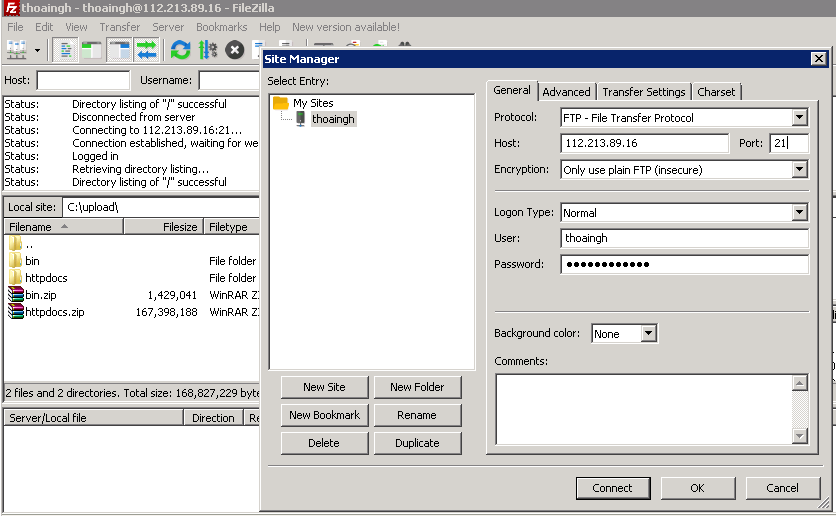Toggle transfer queue display icon
This screenshot has height=516, width=836.
(147, 50)
